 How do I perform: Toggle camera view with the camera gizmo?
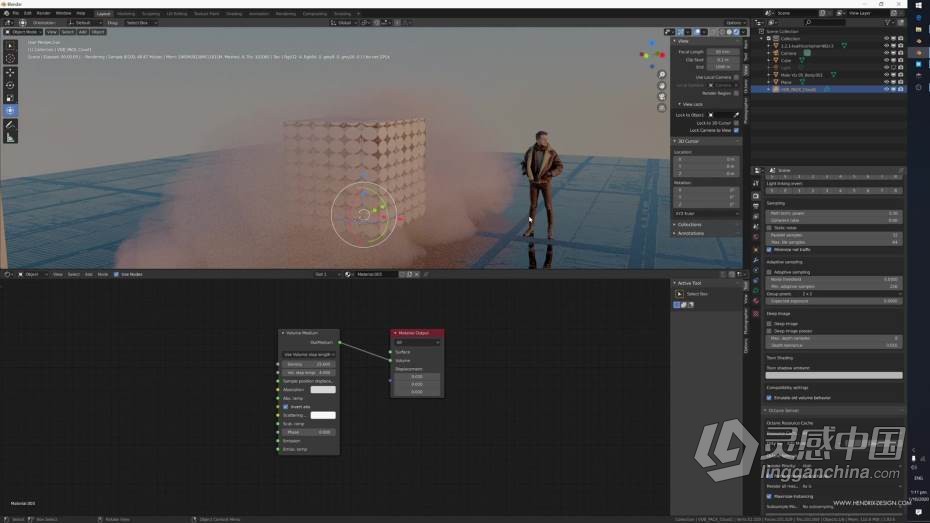click(661, 97)
